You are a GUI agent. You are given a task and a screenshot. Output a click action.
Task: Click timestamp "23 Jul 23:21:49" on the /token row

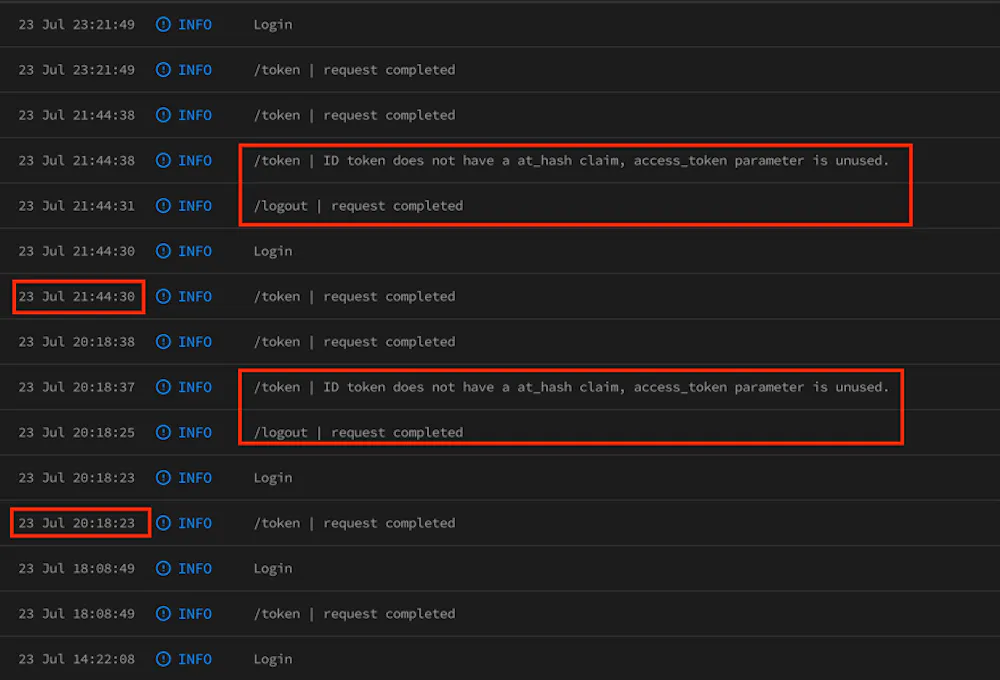pyautogui.click(x=77, y=70)
